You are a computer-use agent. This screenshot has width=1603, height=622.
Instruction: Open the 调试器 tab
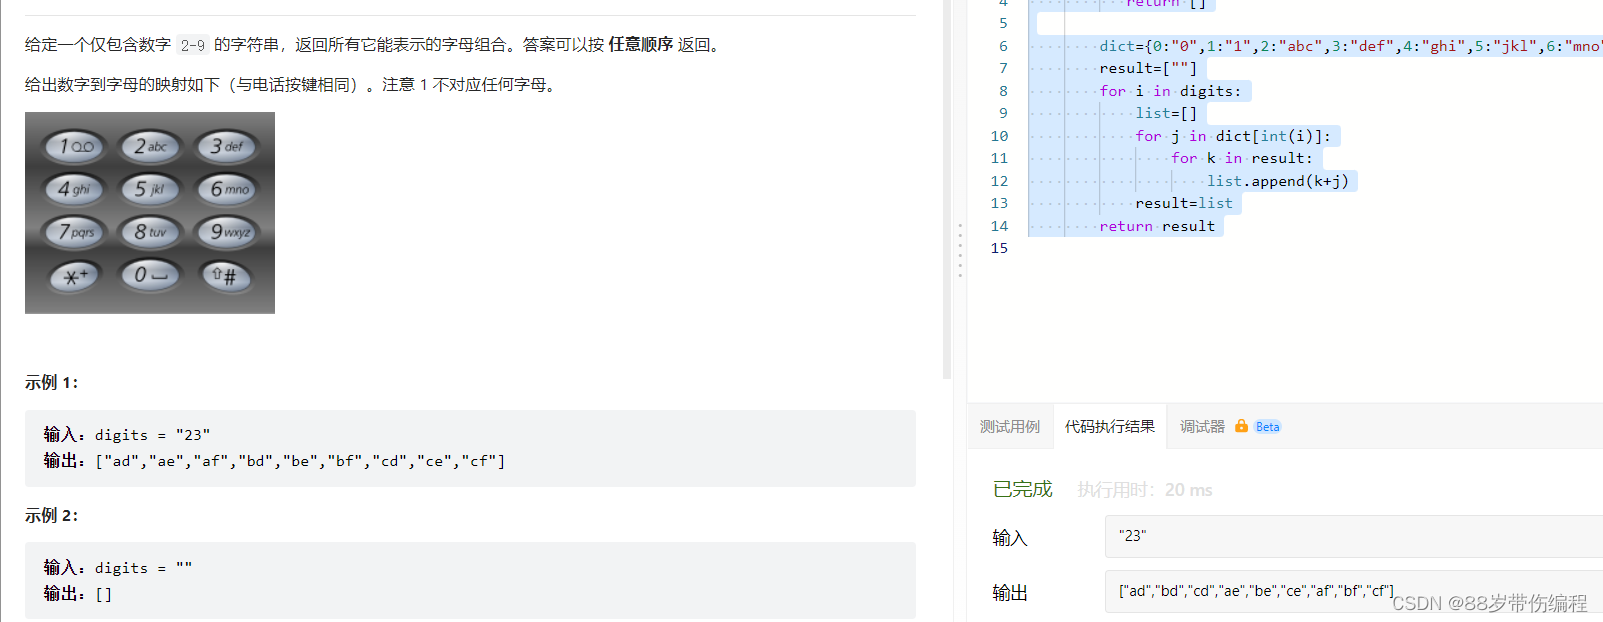pyautogui.click(x=1202, y=427)
